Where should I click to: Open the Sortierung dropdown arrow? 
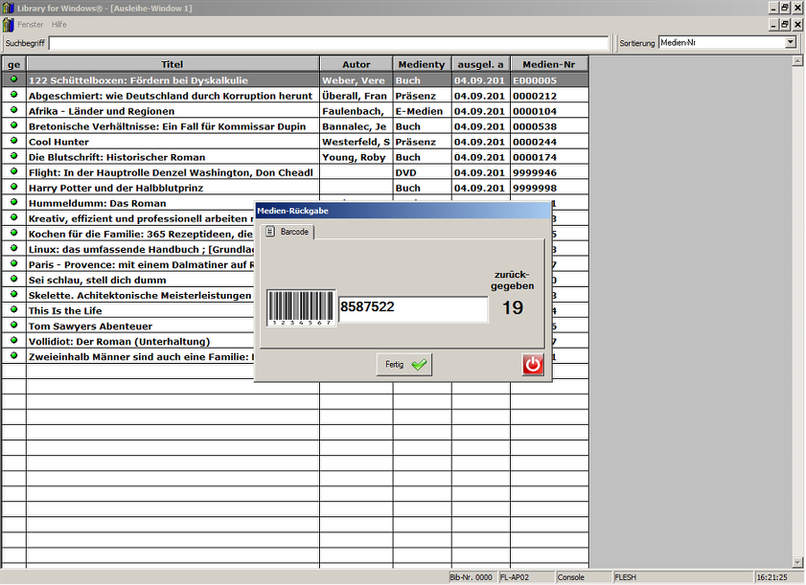click(x=791, y=43)
